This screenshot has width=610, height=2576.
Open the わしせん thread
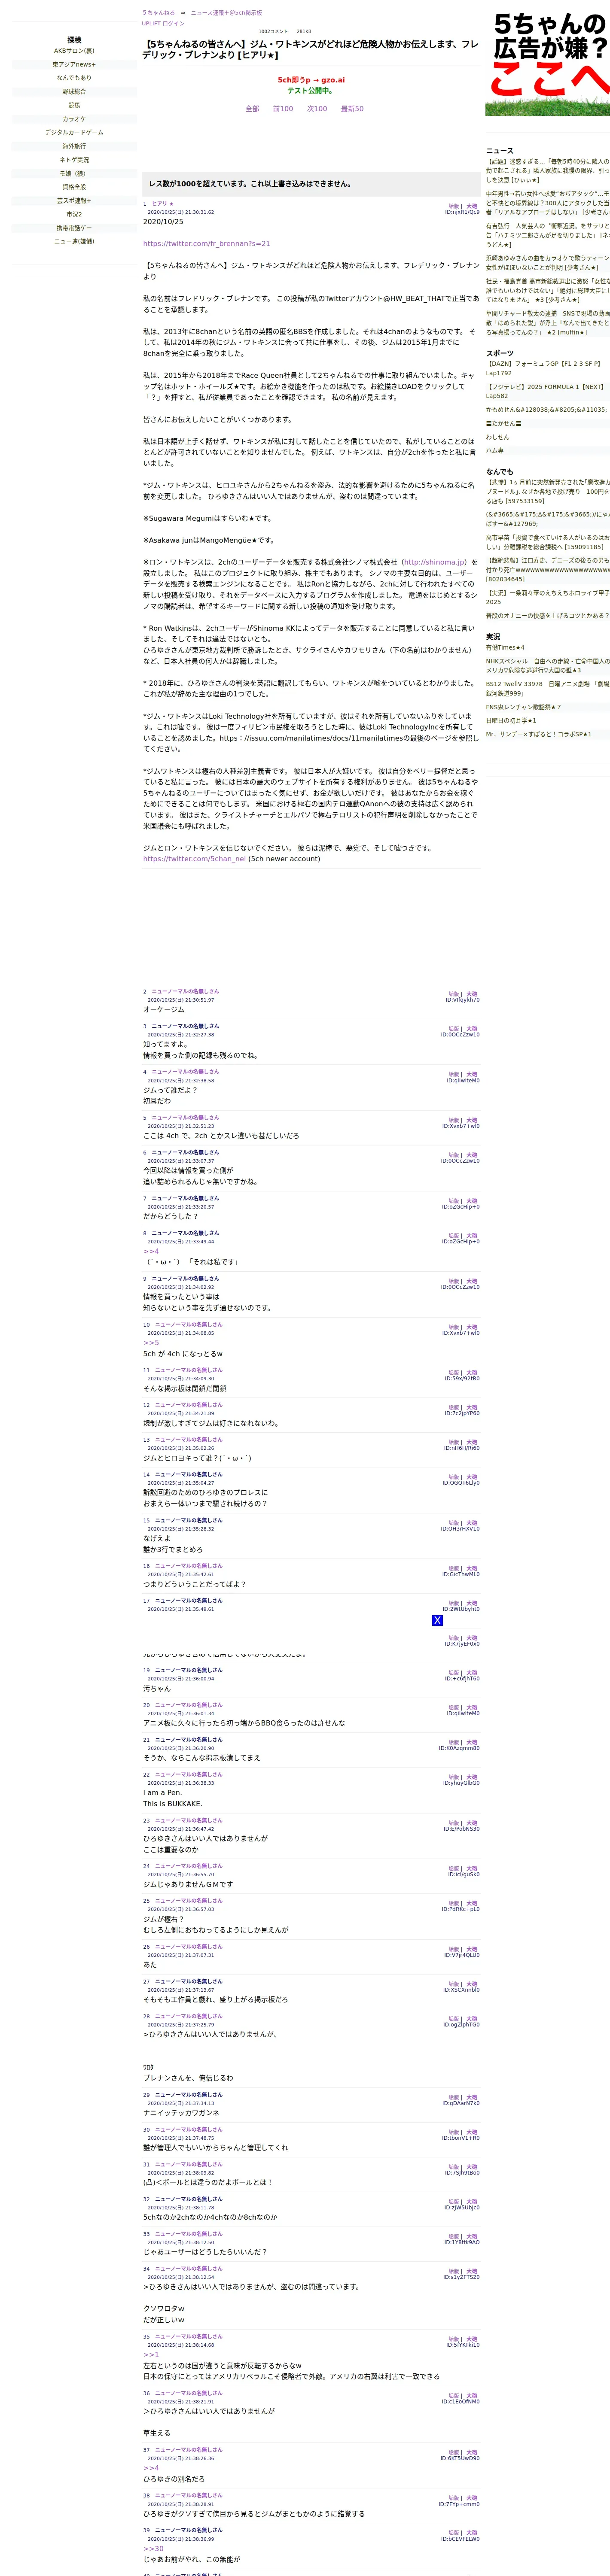[x=498, y=437]
